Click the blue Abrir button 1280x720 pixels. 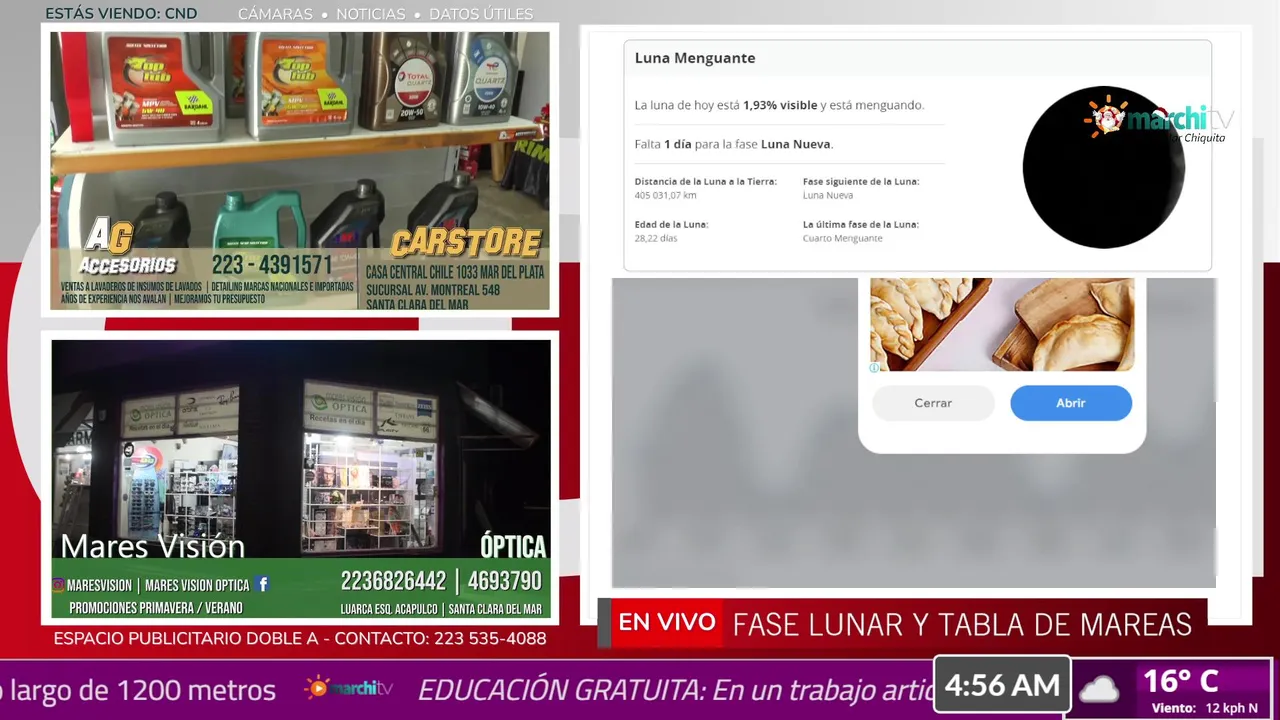point(1071,403)
